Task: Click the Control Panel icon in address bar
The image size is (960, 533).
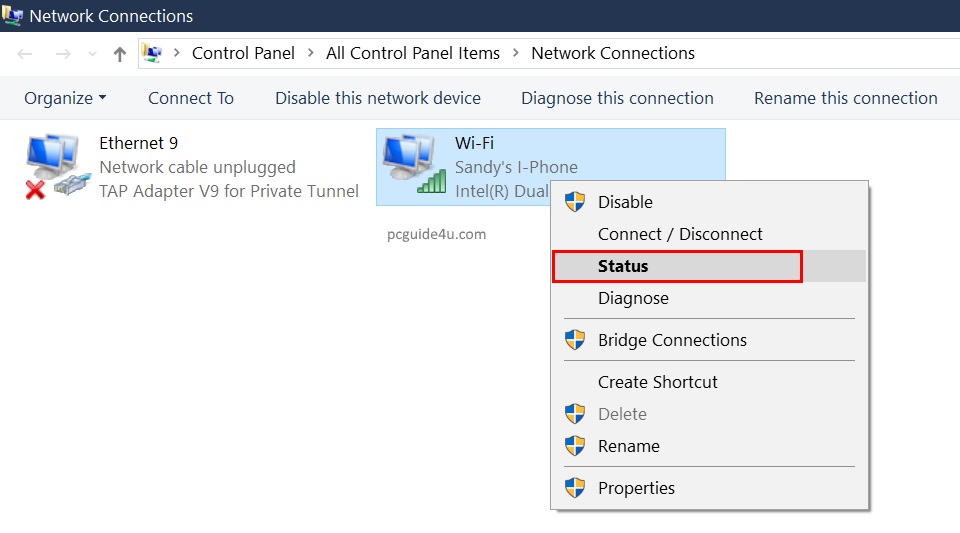Action: pyautogui.click(x=152, y=53)
